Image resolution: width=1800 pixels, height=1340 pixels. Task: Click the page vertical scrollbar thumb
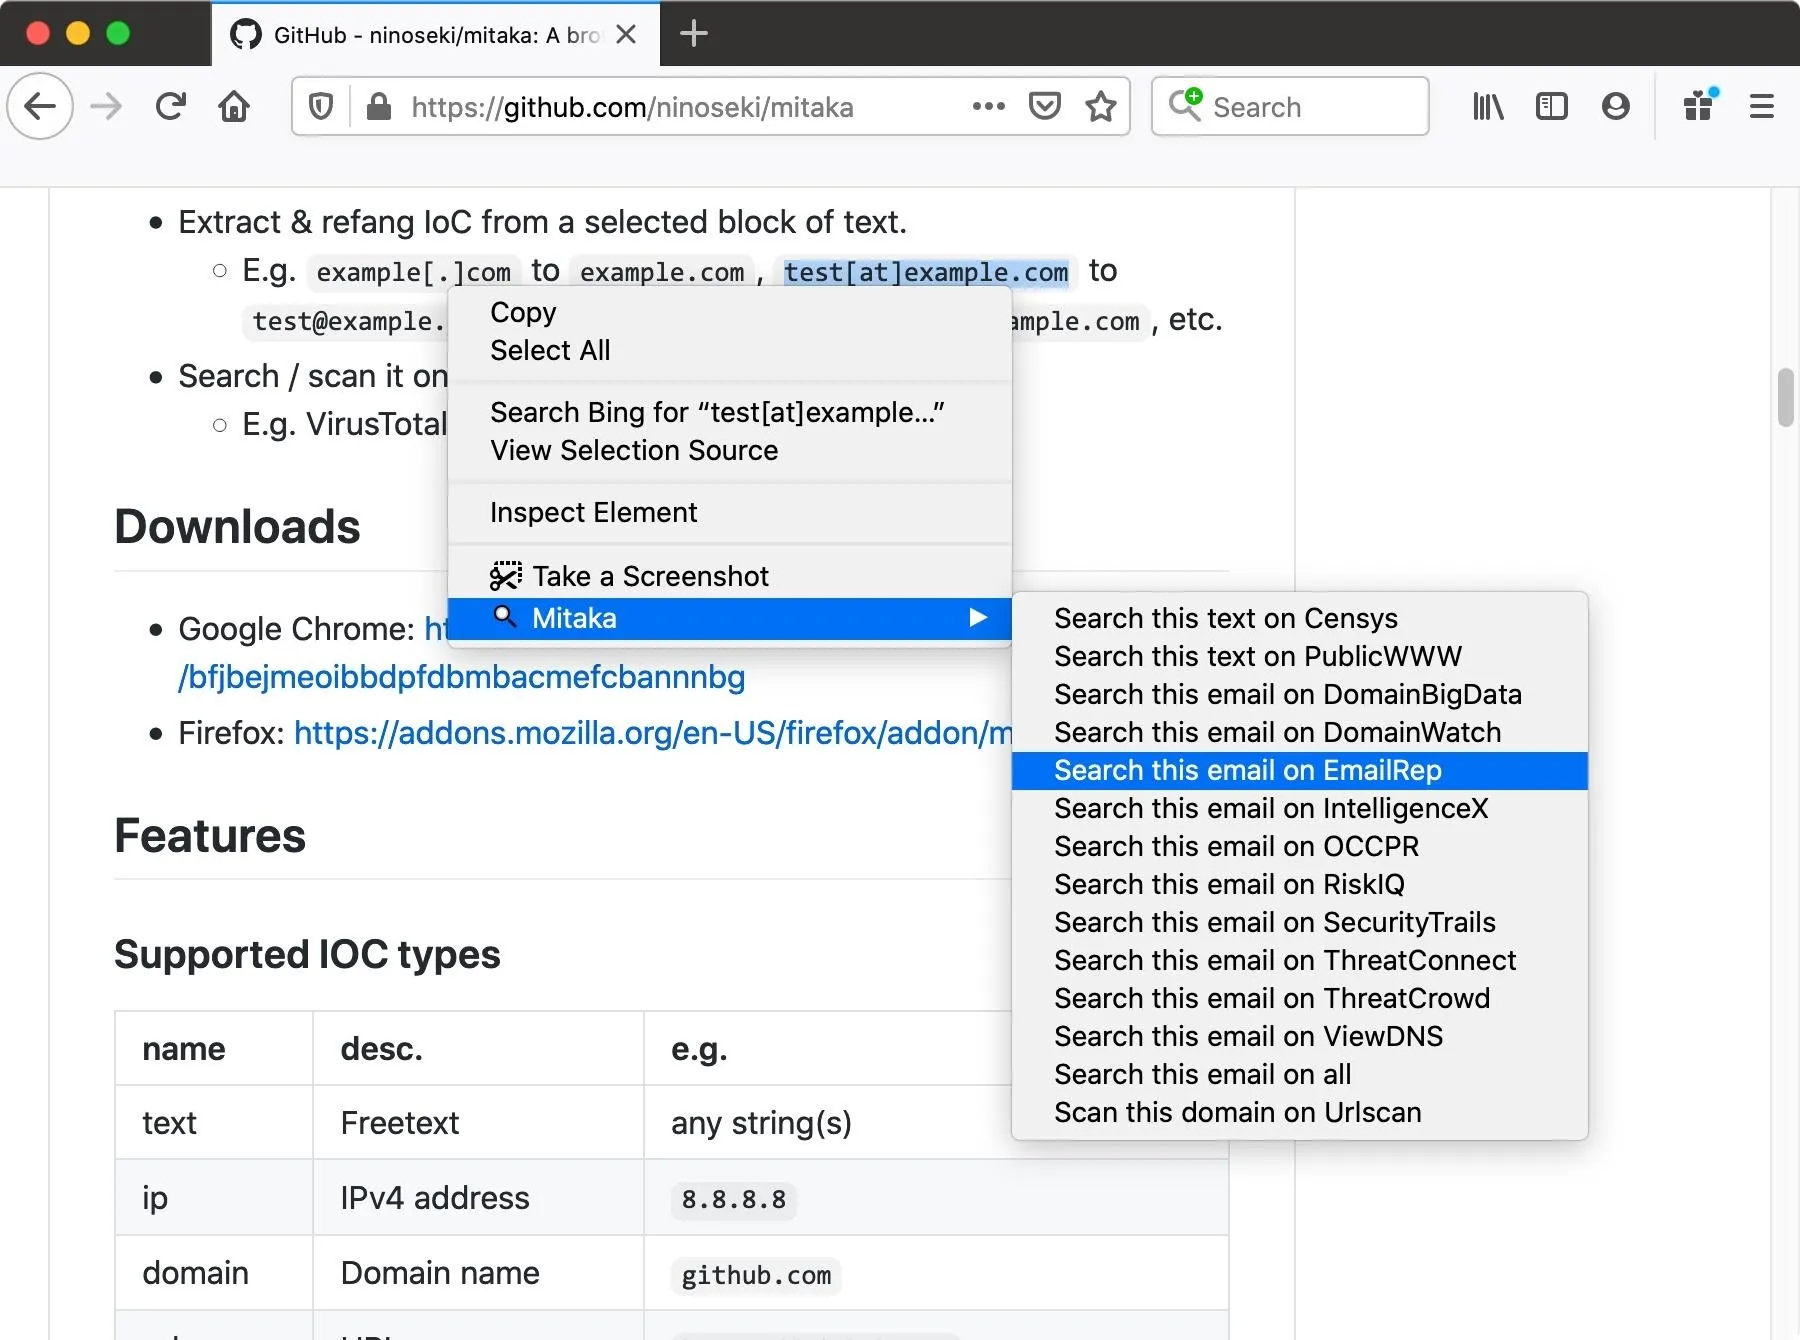(1786, 397)
